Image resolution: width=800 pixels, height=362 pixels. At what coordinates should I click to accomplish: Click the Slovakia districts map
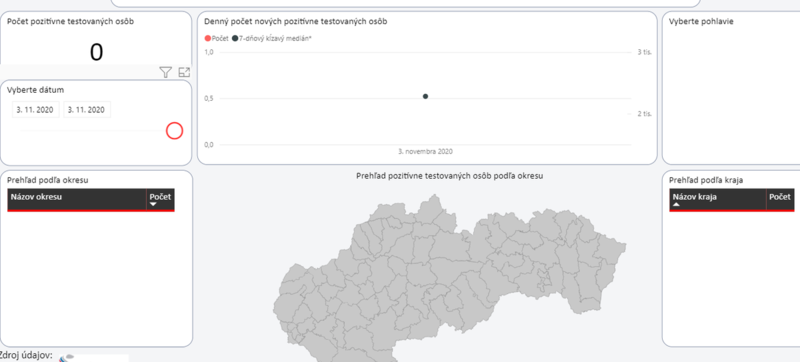[449, 278]
